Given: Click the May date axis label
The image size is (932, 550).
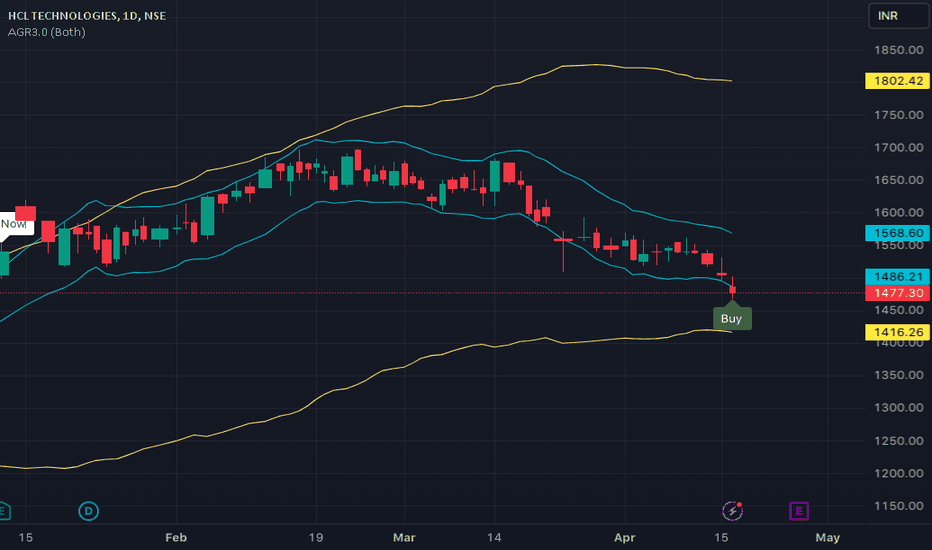Looking at the screenshot, I should [x=827, y=538].
